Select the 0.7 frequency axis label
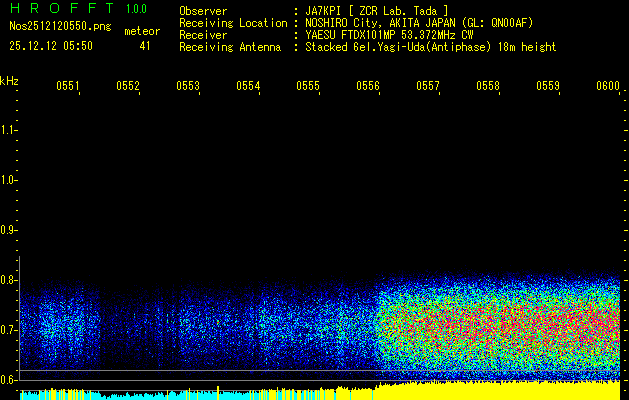This screenshot has width=629, height=400. 9,330
